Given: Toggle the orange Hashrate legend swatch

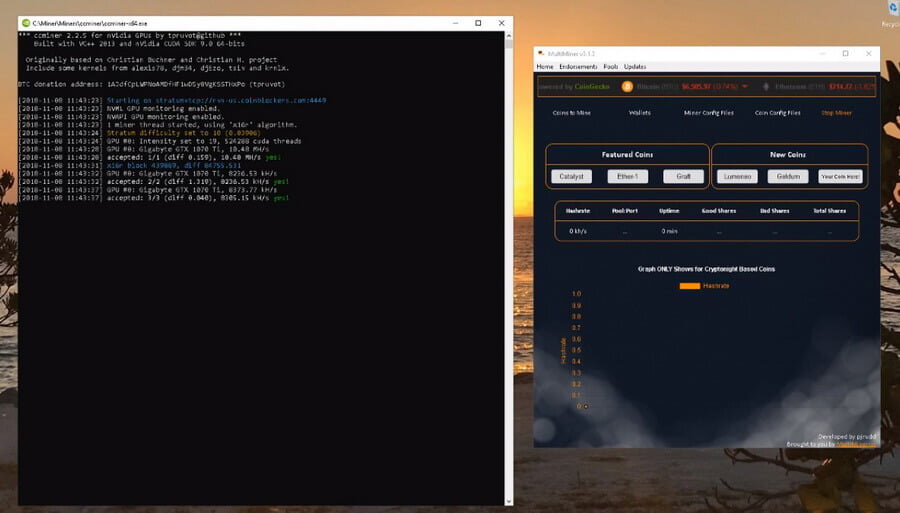Looking at the screenshot, I should click(689, 286).
